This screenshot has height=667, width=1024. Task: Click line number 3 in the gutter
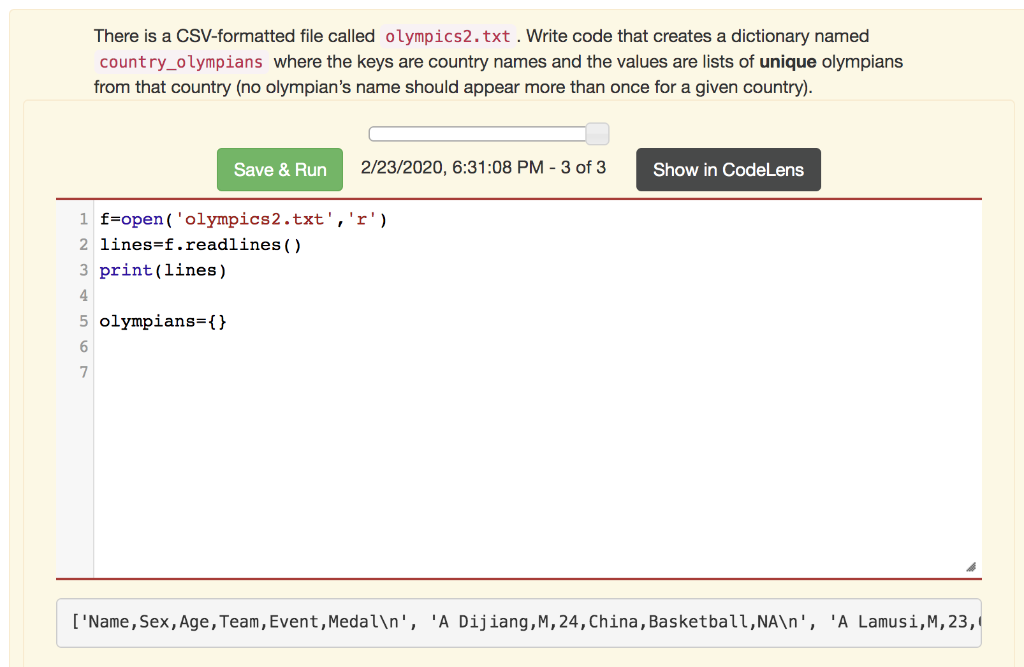point(83,270)
